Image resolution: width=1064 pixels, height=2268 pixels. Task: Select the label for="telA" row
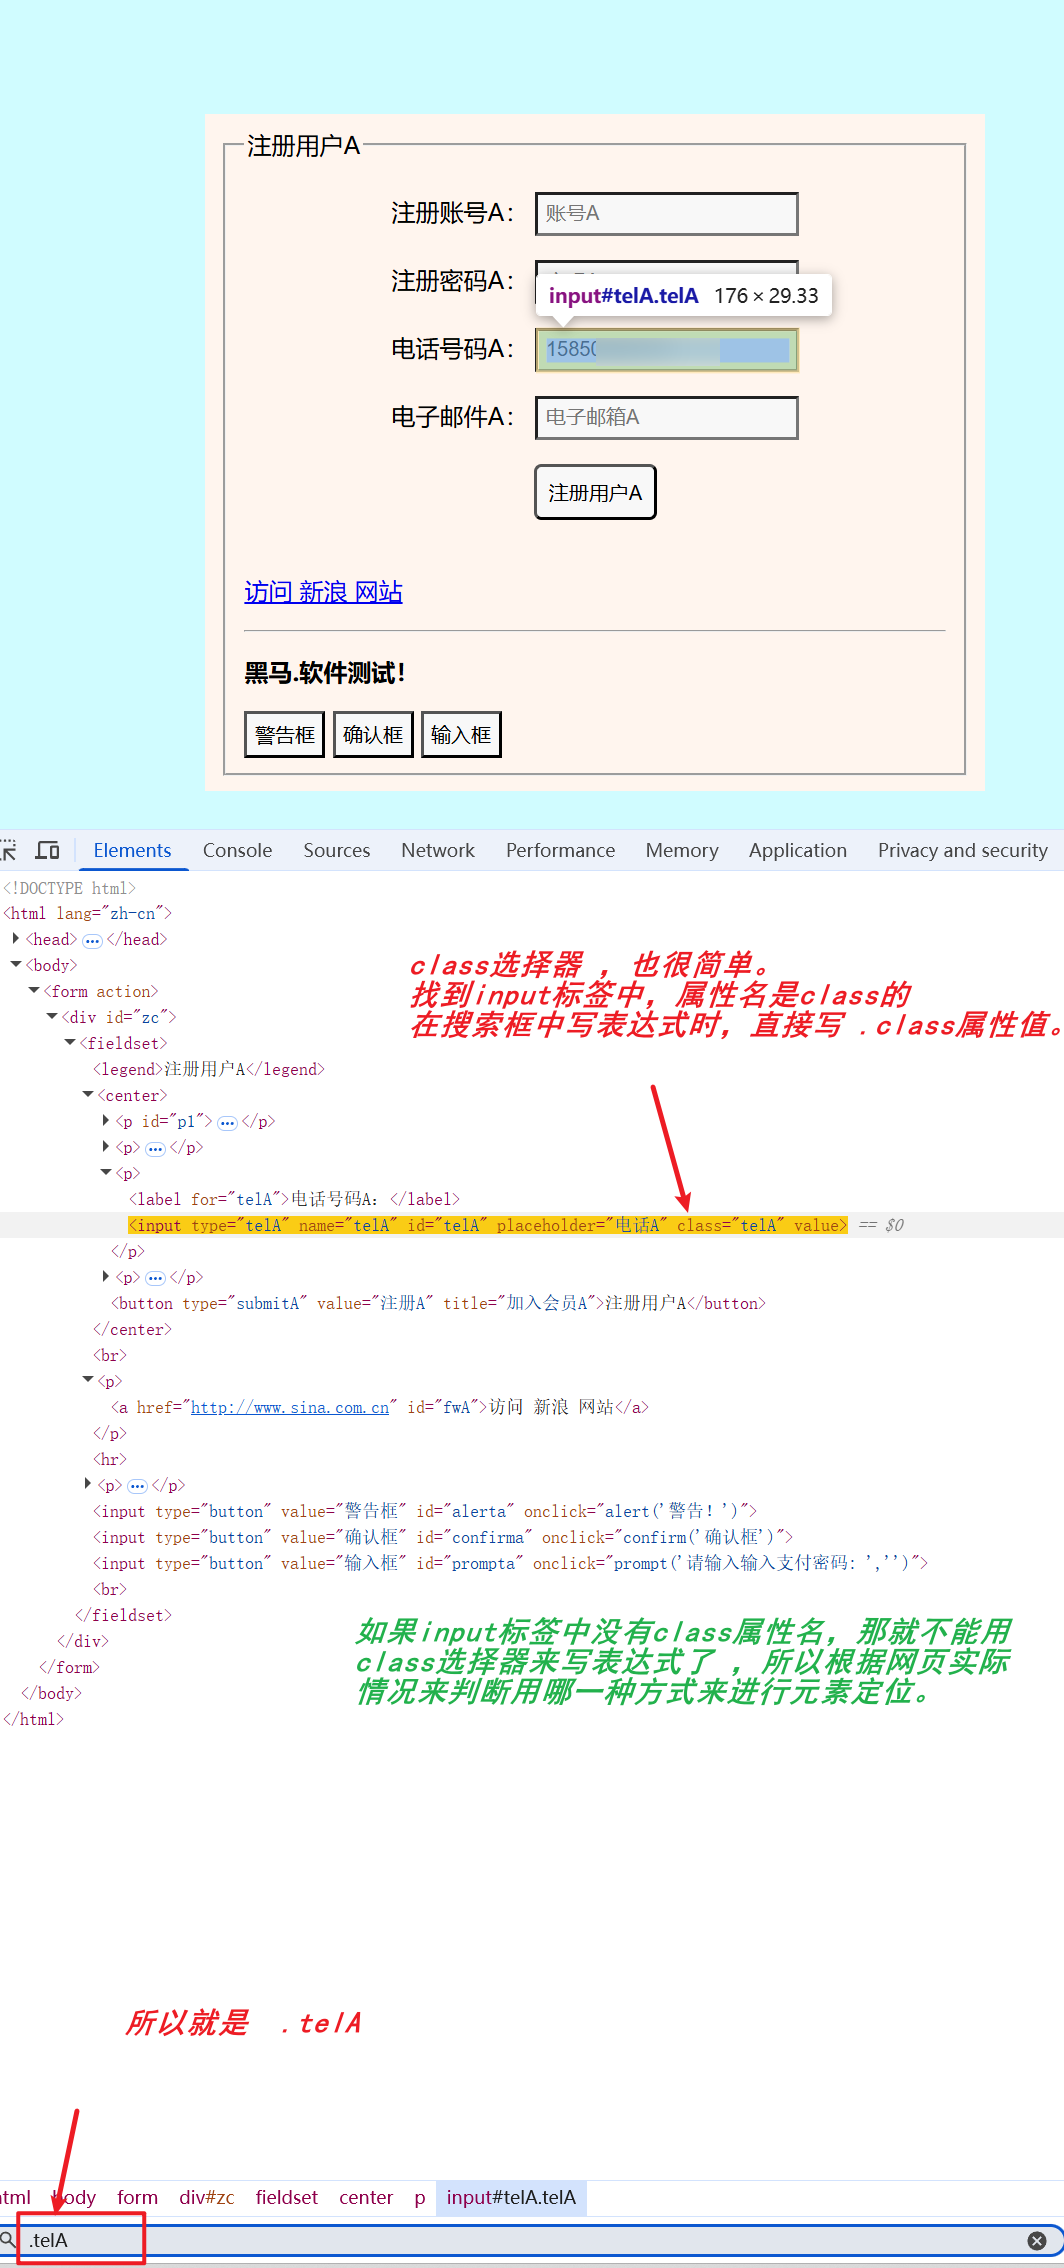click(x=294, y=1199)
